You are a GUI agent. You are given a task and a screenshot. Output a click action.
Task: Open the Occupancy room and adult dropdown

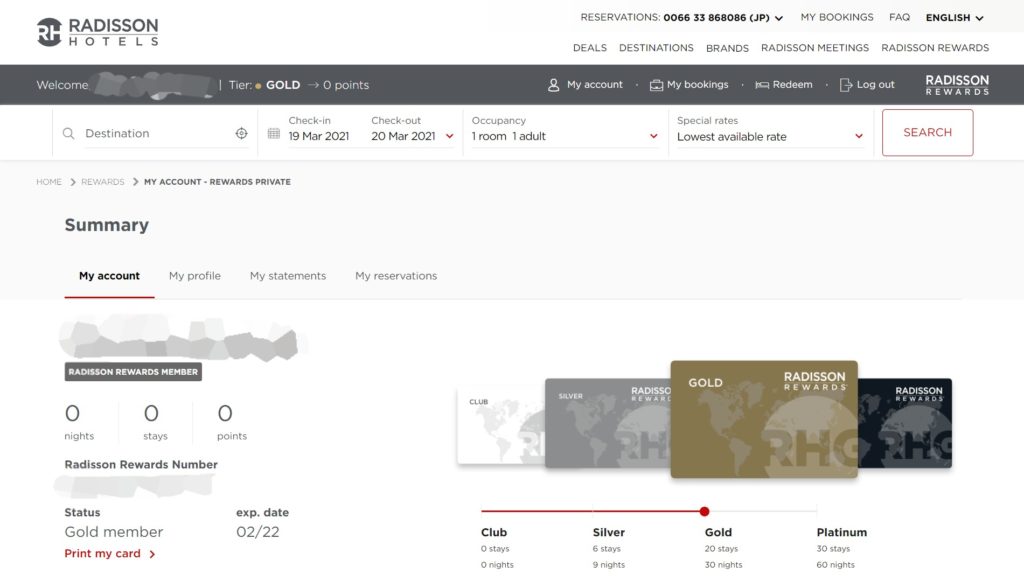pyautogui.click(x=565, y=136)
